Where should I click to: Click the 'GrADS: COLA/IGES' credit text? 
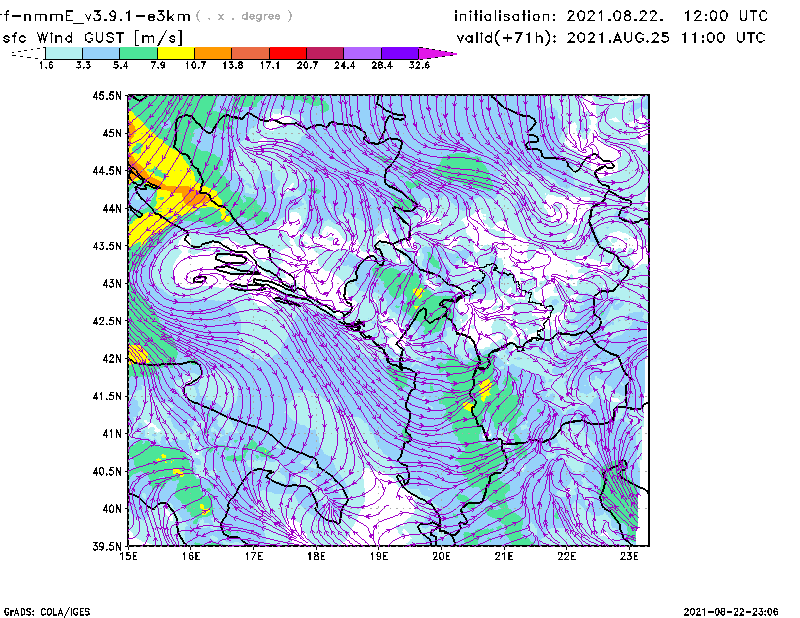click(47, 612)
